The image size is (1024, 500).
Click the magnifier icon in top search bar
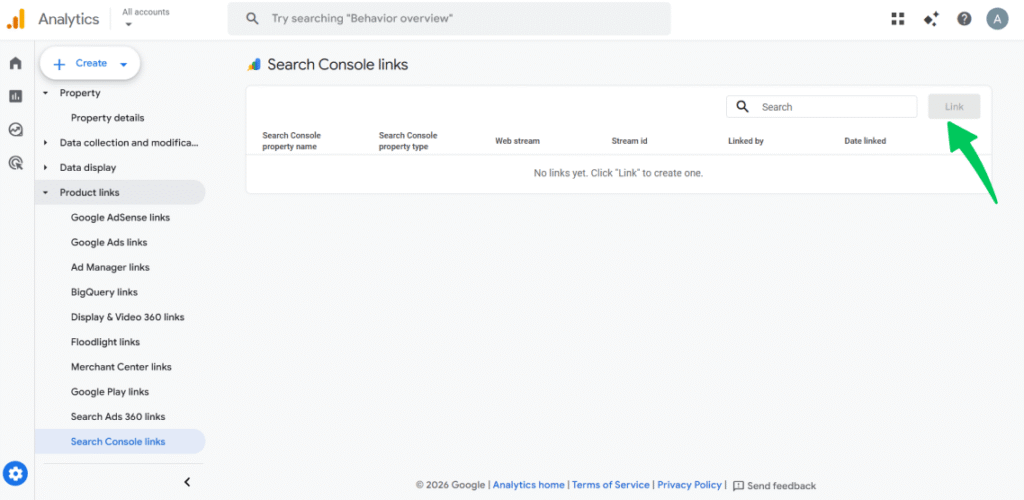[x=252, y=18]
